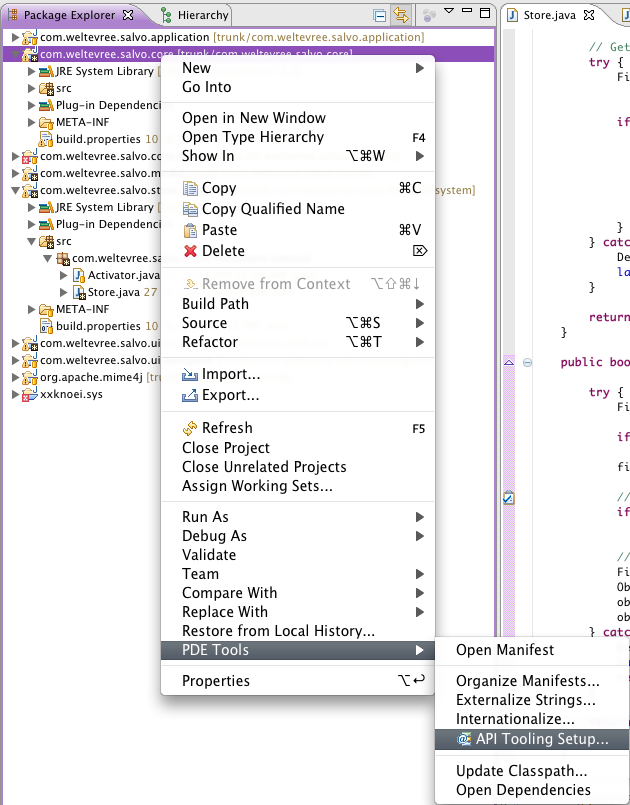The image size is (630, 805).
Task: Collapse the method fold marker in editor
Action: click(x=527, y=362)
